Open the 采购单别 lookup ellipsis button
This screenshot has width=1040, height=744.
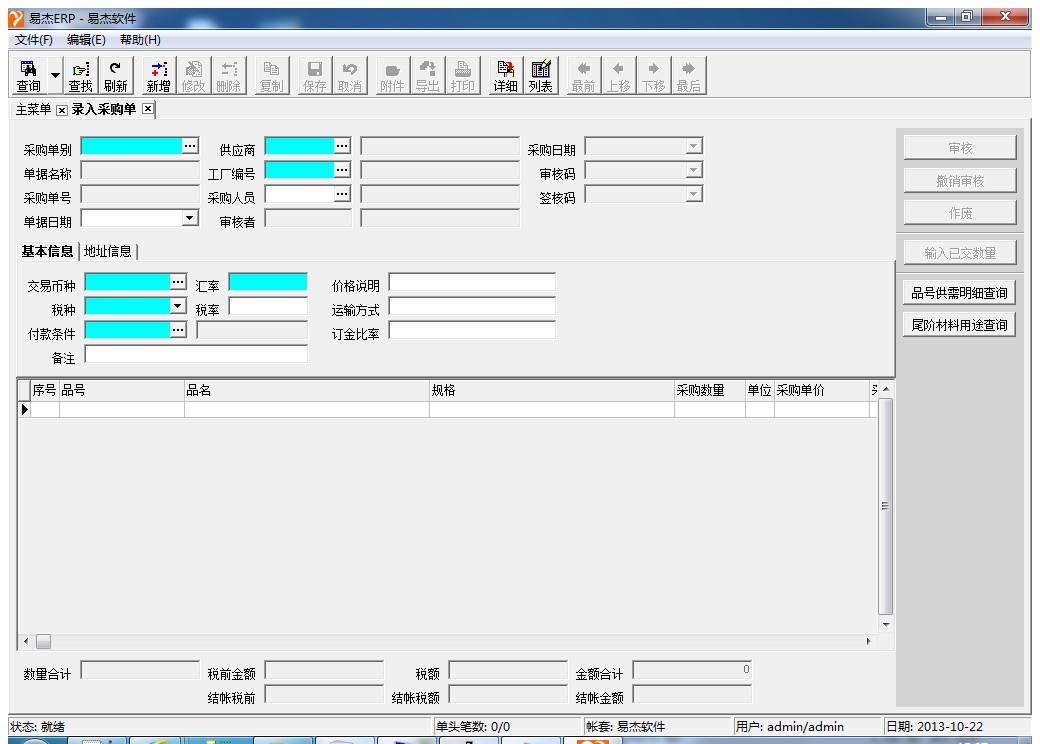pos(190,146)
